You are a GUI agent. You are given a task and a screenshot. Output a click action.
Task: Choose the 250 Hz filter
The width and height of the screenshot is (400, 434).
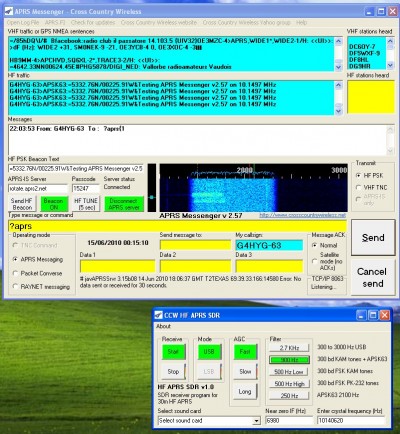tap(289, 396)
